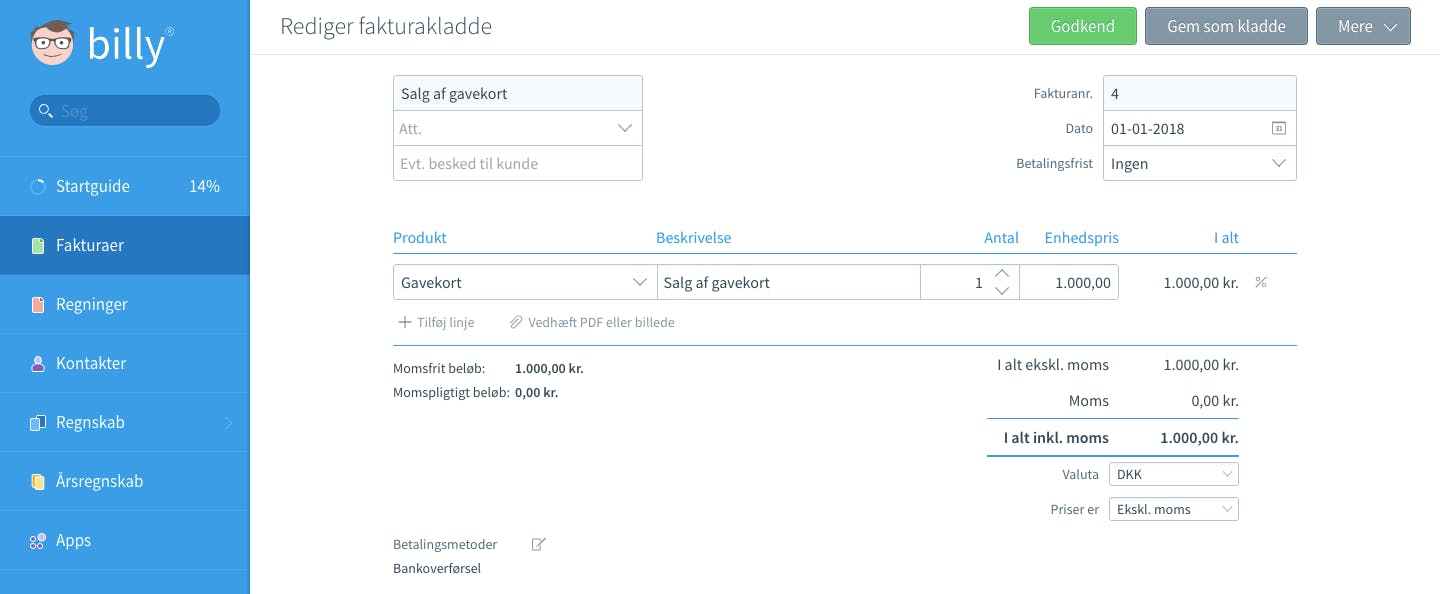This screenshot has height=594, width=1440.
Task: Click the paperclip attach icon
Action: point(516,322)
